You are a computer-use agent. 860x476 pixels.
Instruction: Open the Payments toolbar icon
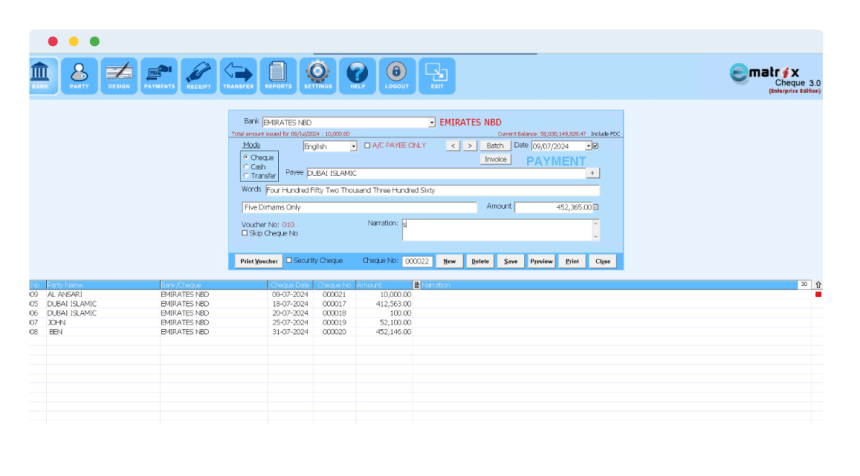[x=159, y=76]
